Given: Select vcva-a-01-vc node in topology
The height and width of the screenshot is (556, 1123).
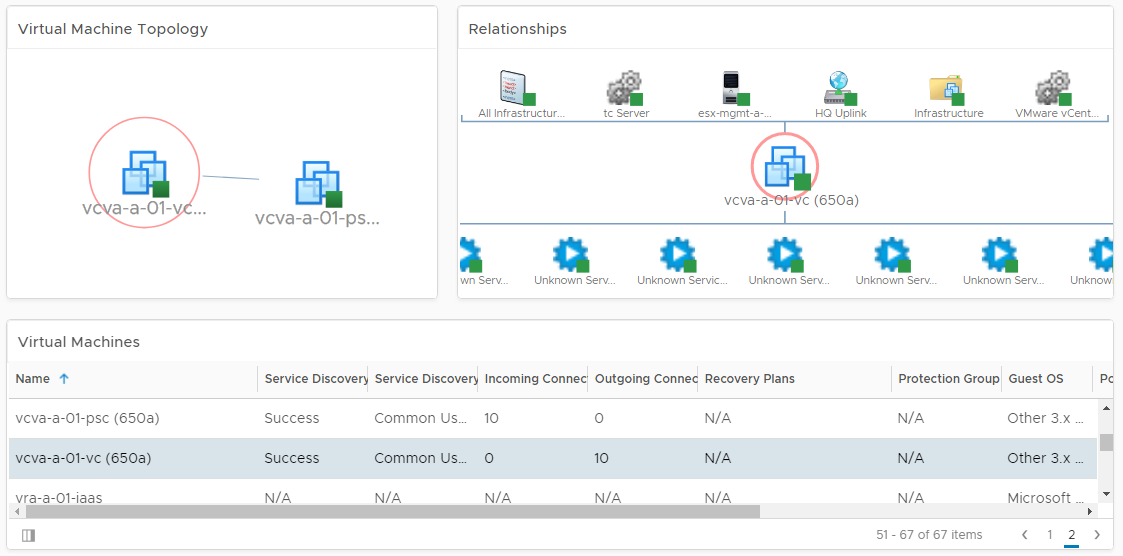Looking at the screenshot, I should click(x=145, y=173).
